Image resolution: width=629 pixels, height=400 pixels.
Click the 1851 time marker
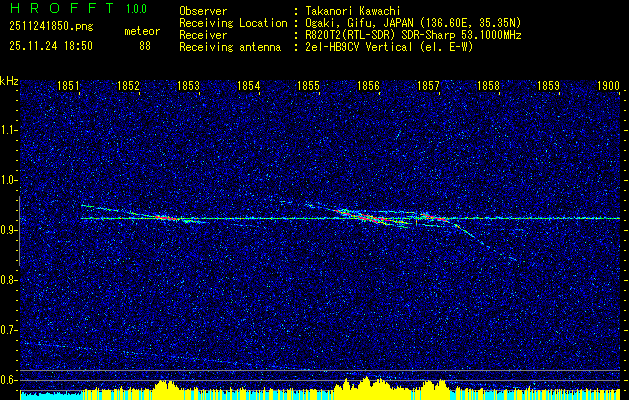pyautogui.click(x=68, y=85)
